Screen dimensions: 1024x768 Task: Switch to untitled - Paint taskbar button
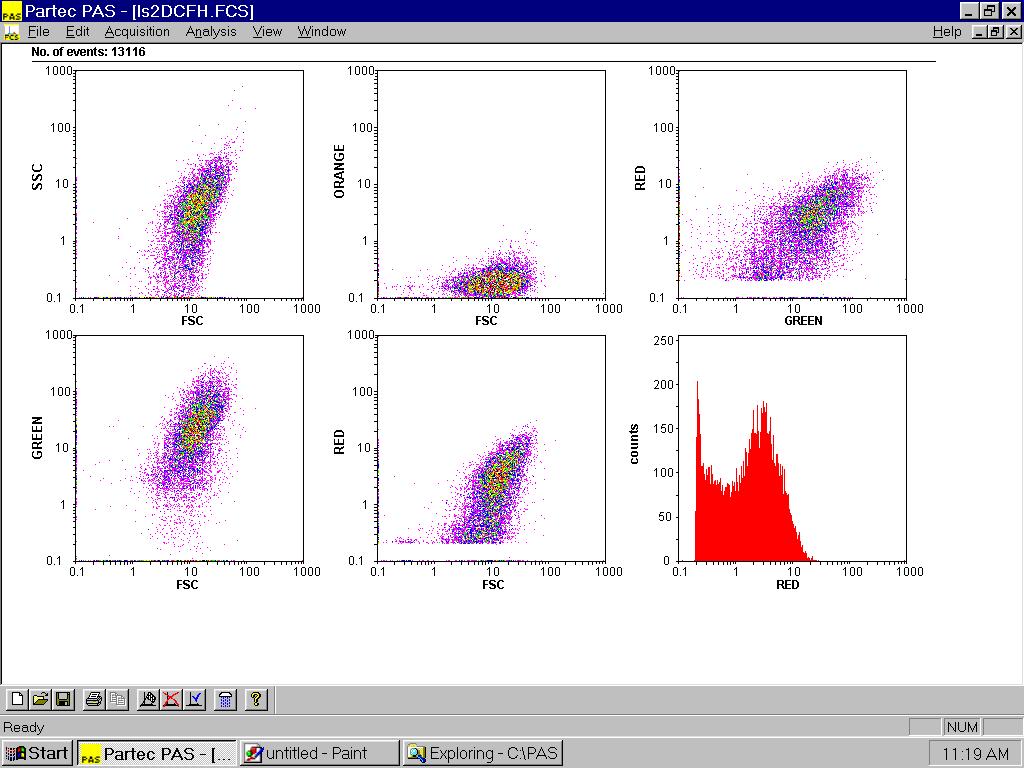tap(319, 753)
